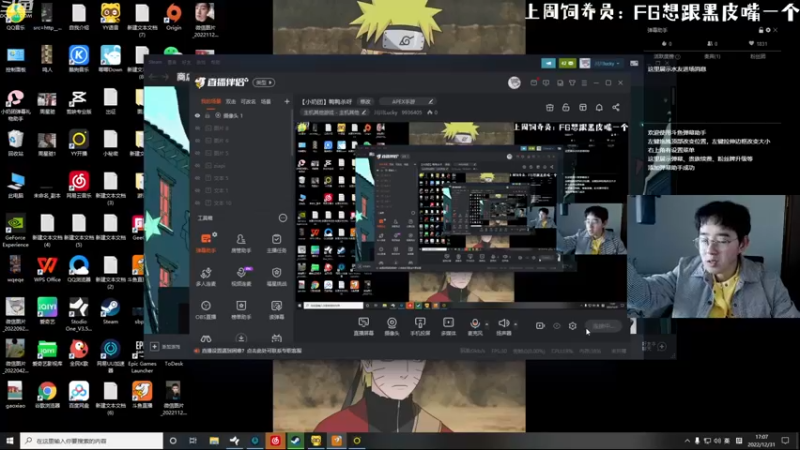Screen dimensions: 800x450
Task: Click the layout icon above the preview
Action: tap(583, 107)
